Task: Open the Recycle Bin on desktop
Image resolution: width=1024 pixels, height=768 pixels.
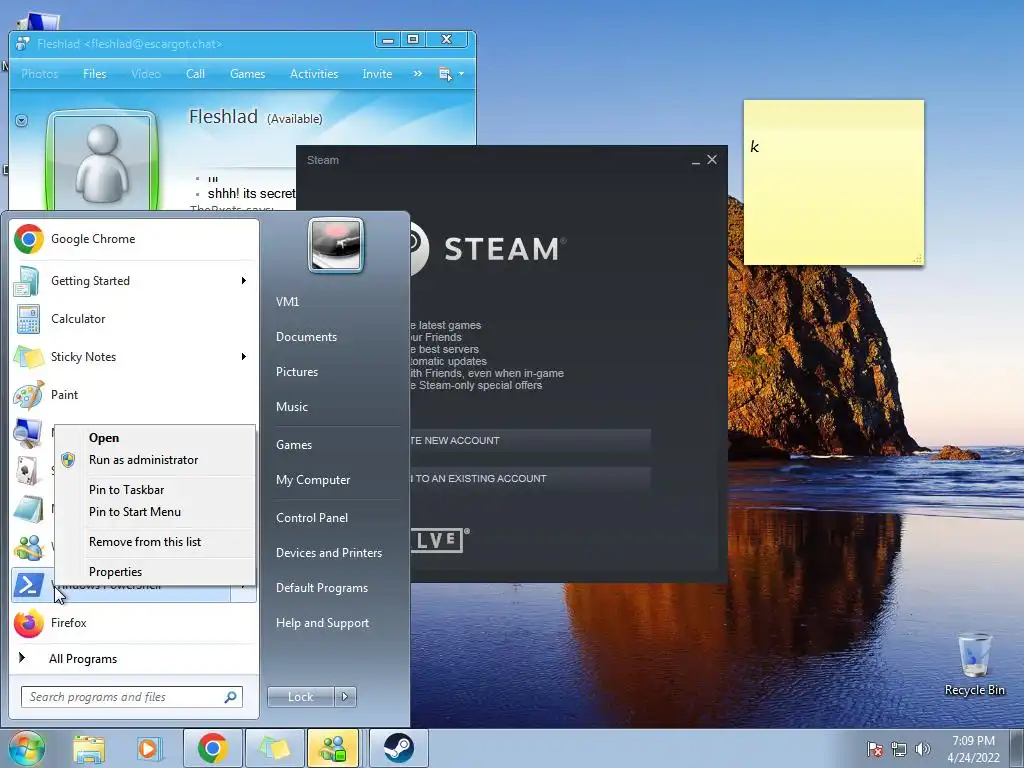Action: 974,665
